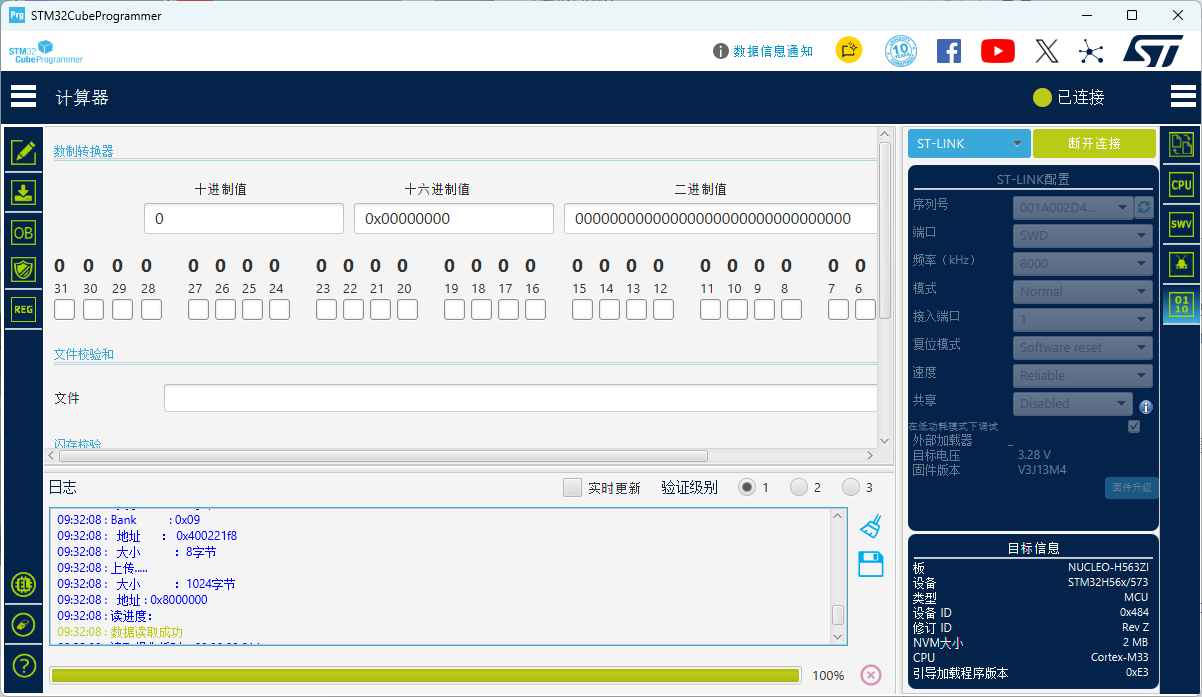1202x697 pixels.
Task: Click the log panel vertical scrollbar thumb
Action: [838, 615]
